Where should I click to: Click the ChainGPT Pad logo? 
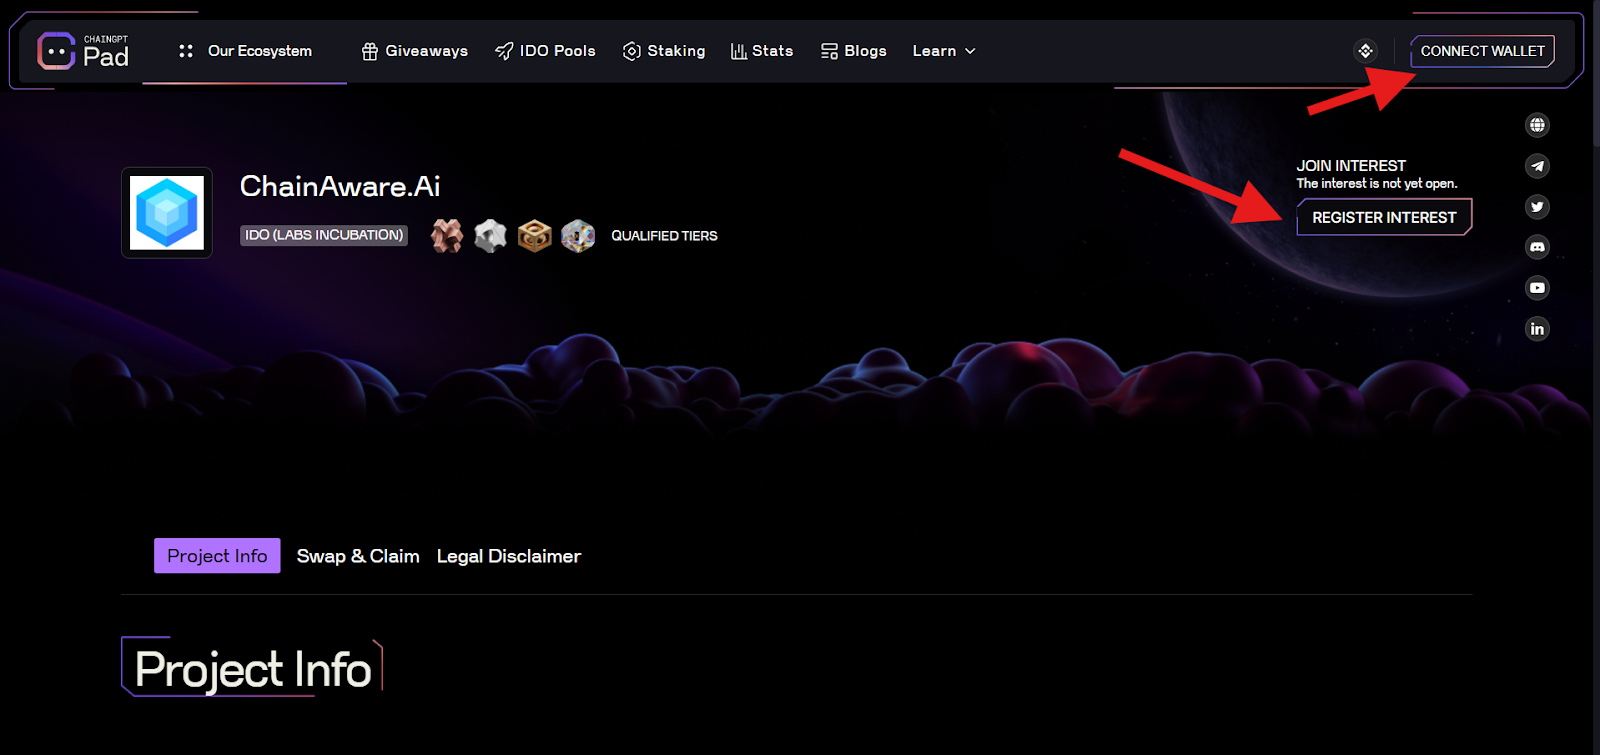(83, 51)
